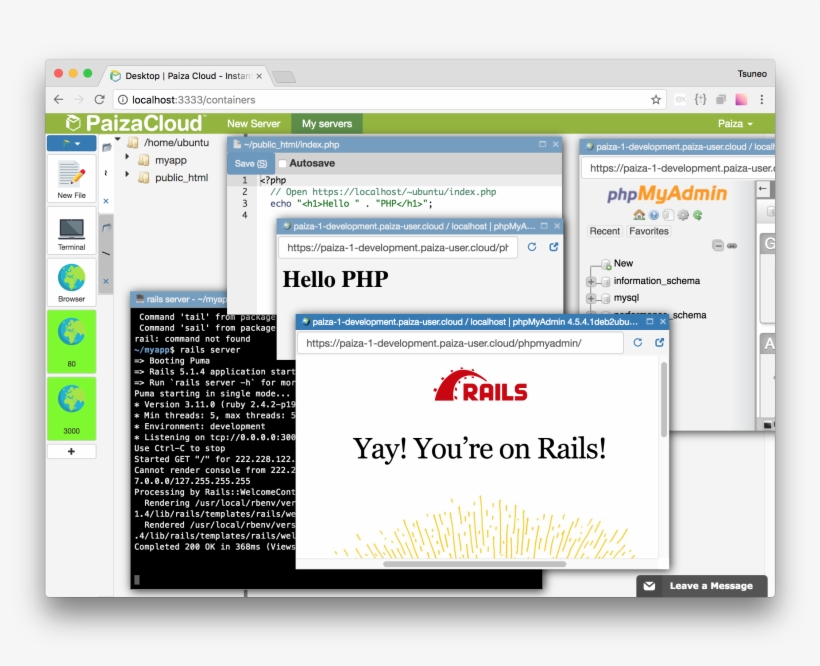This screenshot has height=666, width=820.
Task: Click the Rails logo image
Action: 481,386
